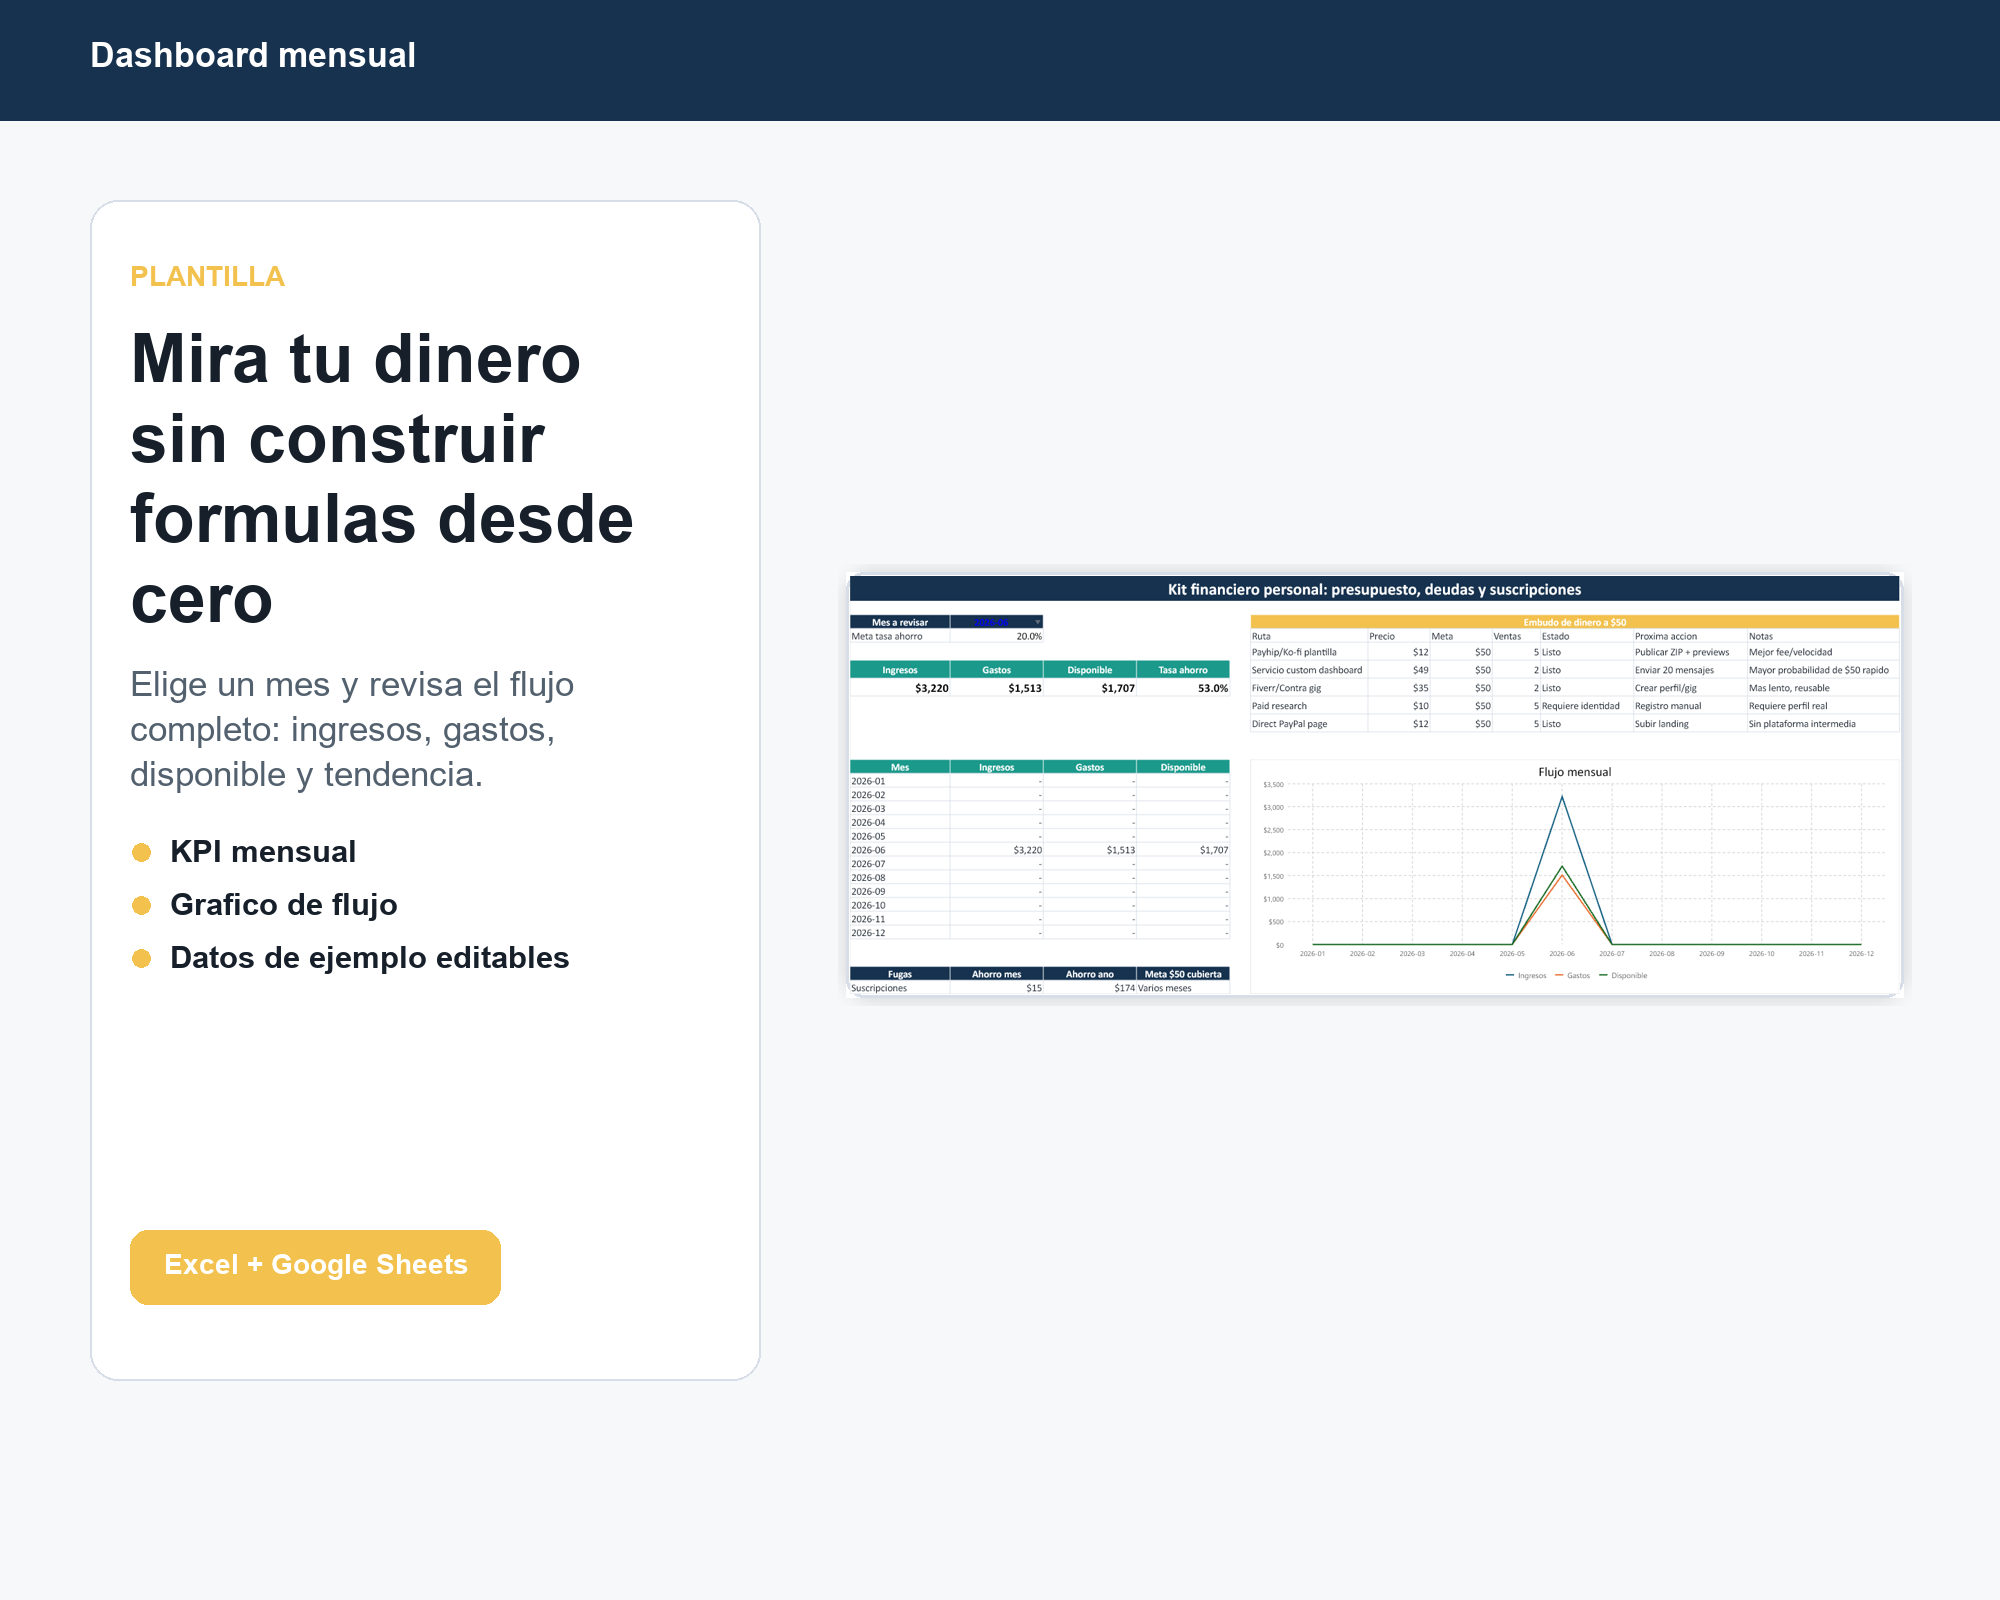Click the Dashboard mensual header title
This screenshot has height=1600, width=2000.
pos(253,55)
